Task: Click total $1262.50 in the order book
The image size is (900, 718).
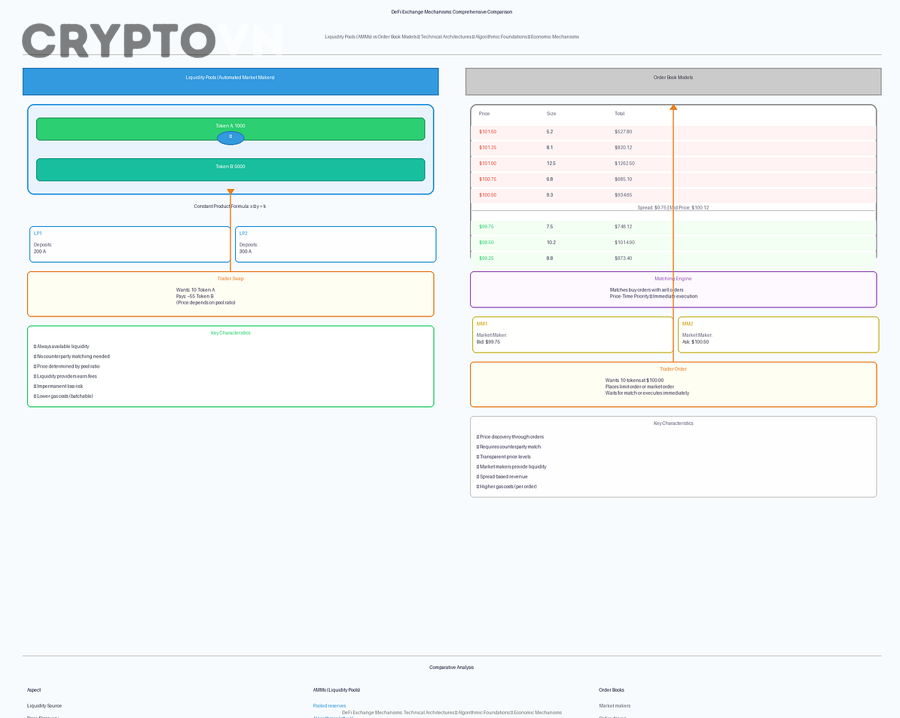Action: point(624,163)
